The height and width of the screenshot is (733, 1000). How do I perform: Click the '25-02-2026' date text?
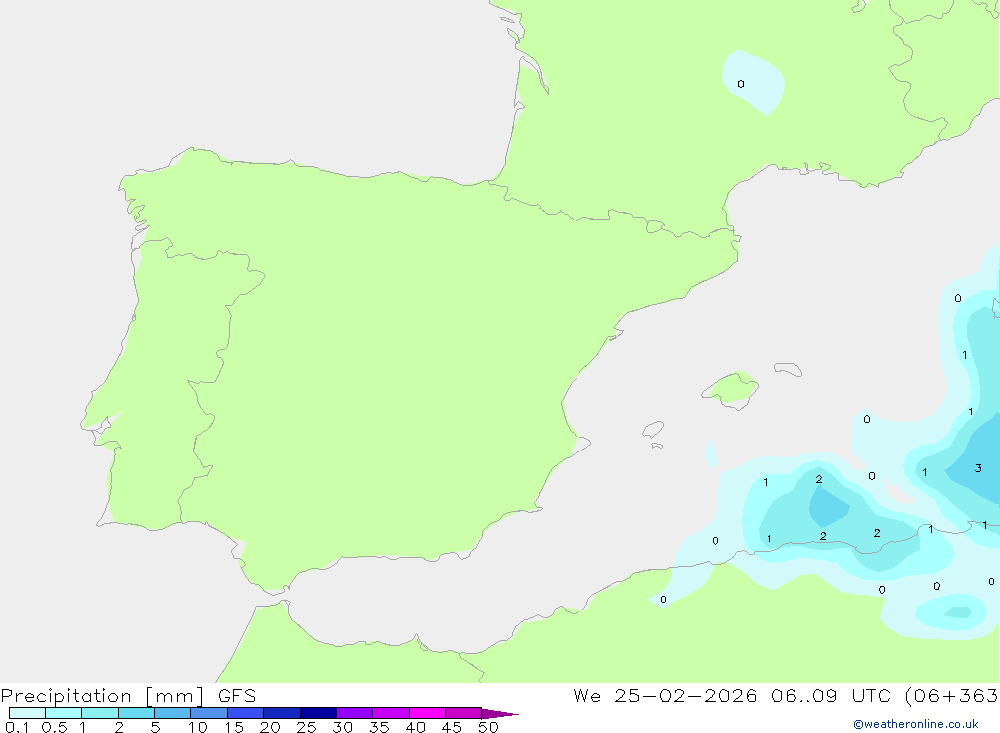click(686, 695)
